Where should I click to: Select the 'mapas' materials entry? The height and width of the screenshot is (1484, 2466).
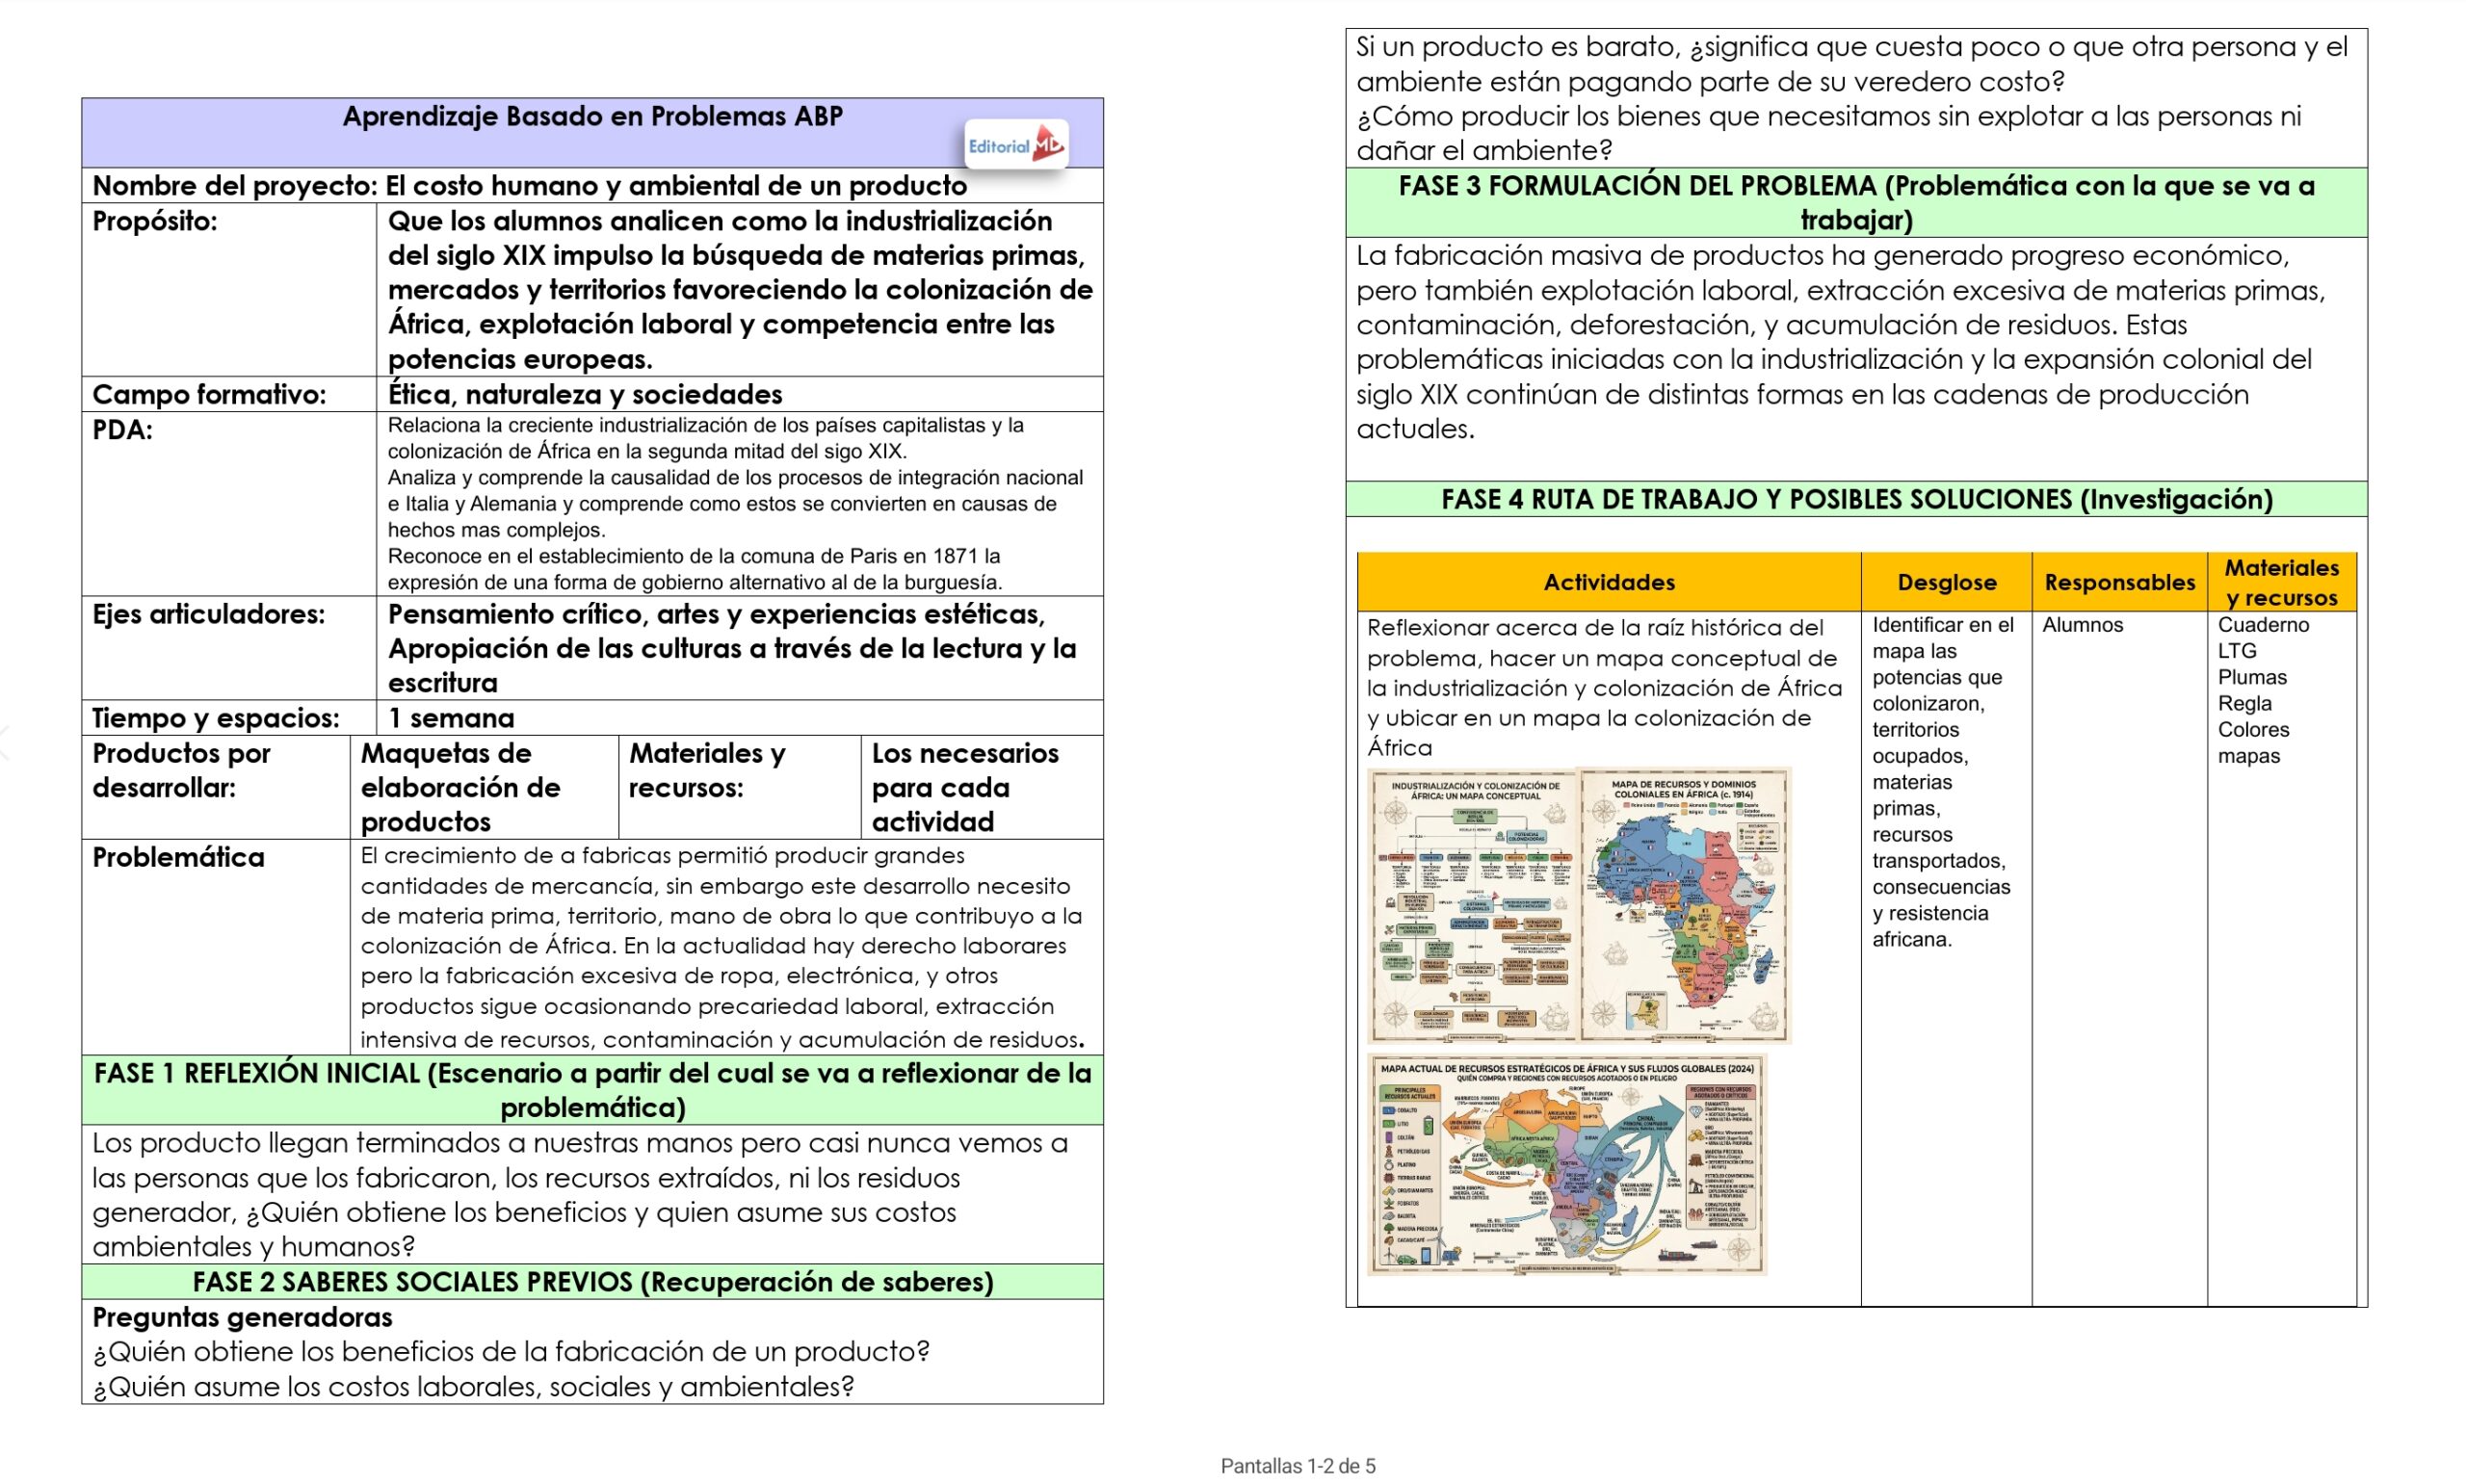(x=2248, y=756)
